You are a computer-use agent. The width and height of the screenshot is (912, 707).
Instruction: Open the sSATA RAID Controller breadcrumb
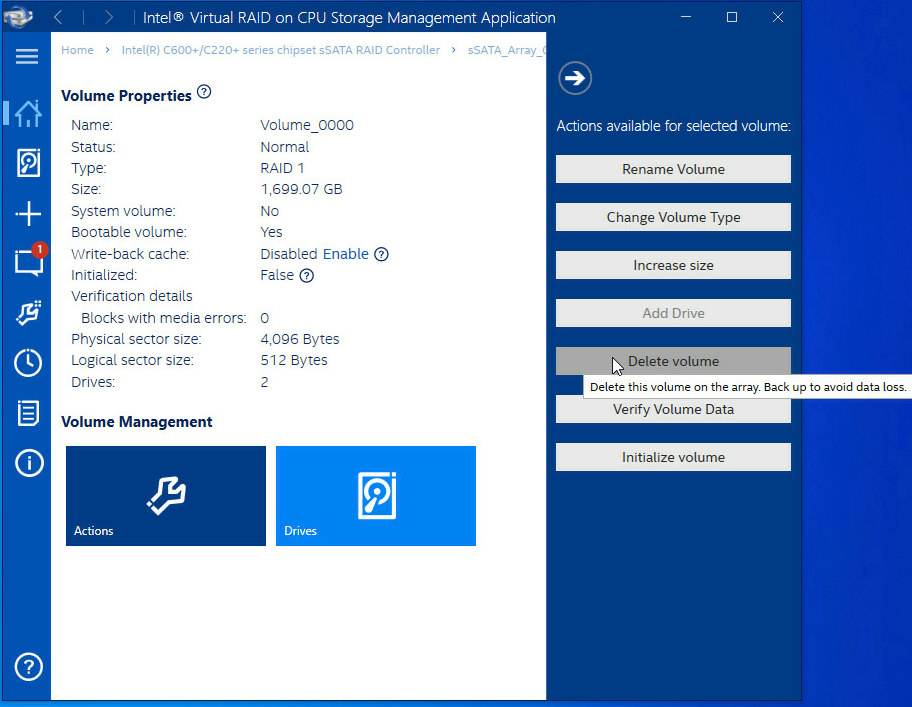(x=280, y=50)
